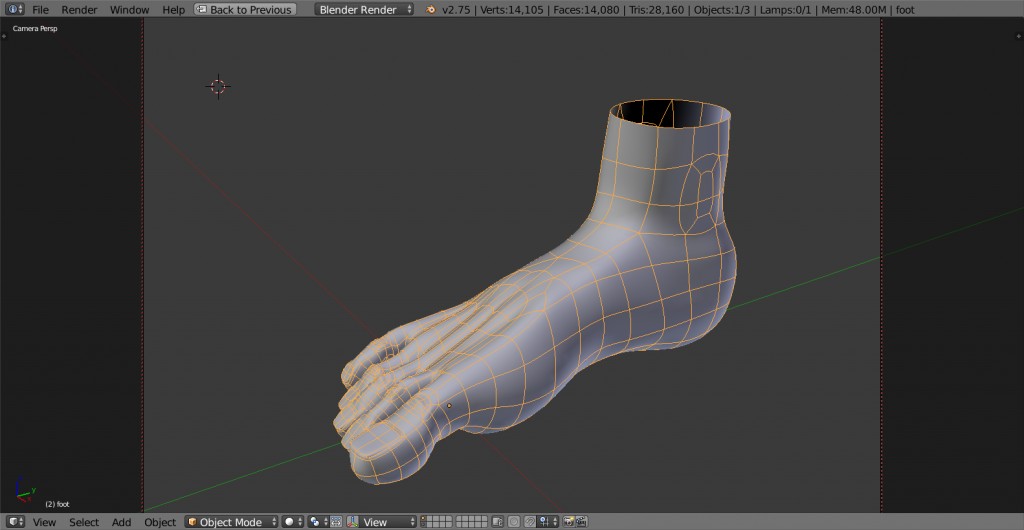Click the foot object's origin dot
This screenshot has height=530, width=1024.
(449, 405)
